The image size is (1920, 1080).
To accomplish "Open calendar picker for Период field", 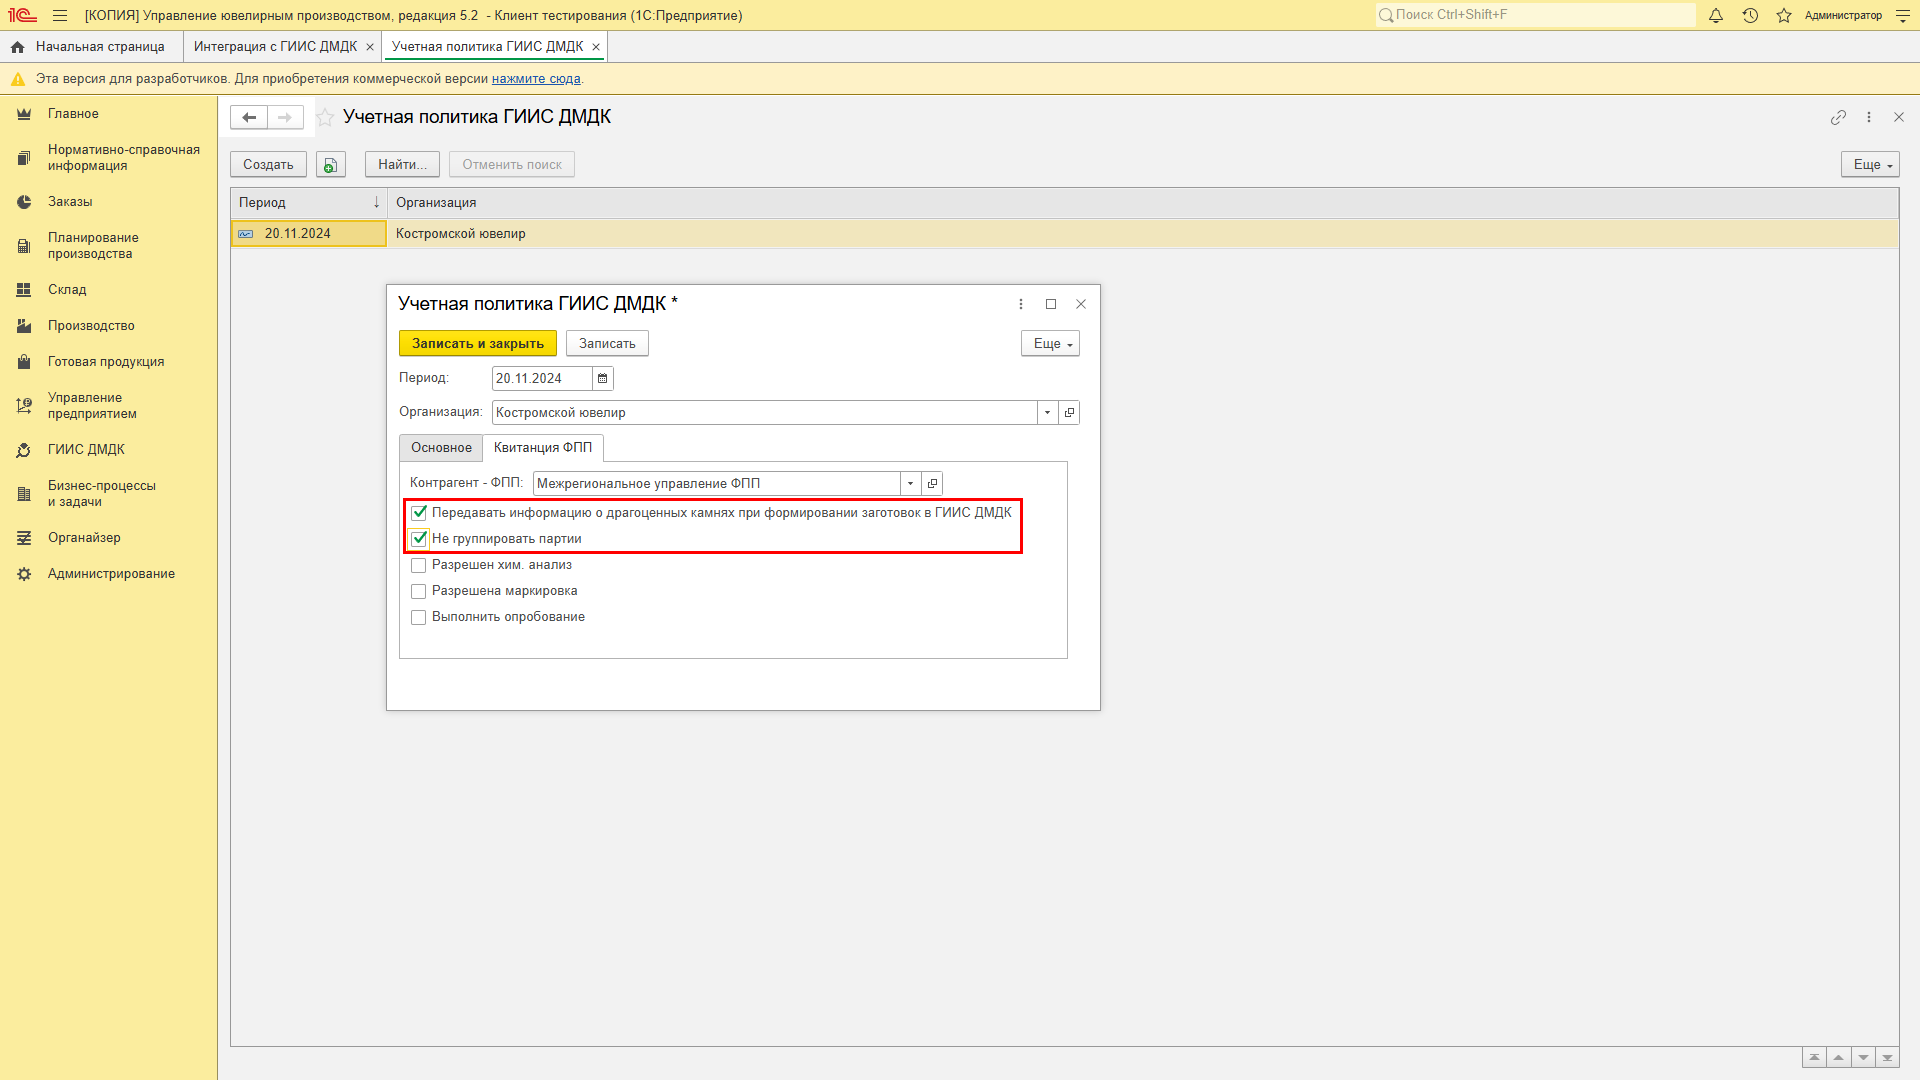I will pyautogui.click(x=602, y=378).
